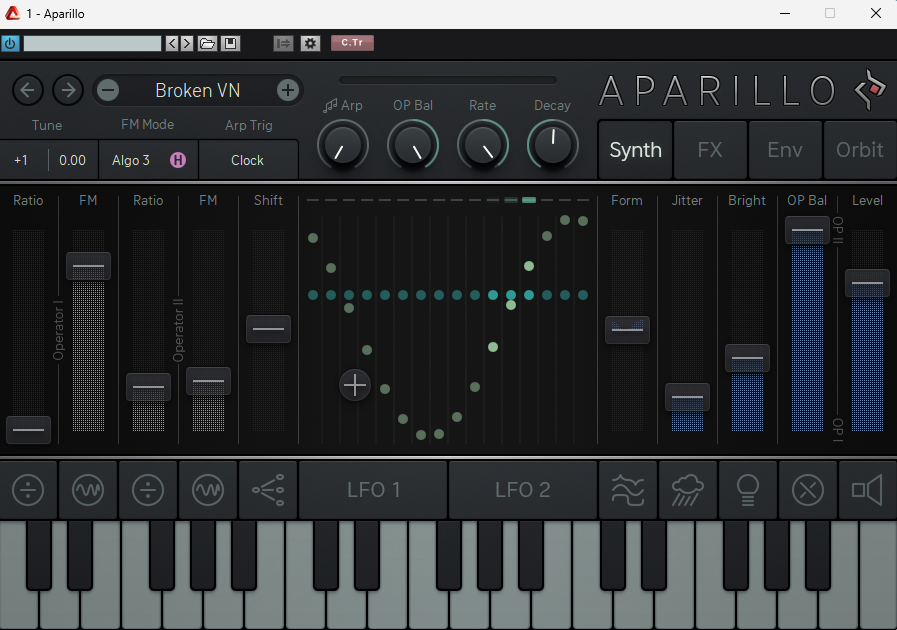Click the Form slider handle
Viewport: 897px width, 630px height.
click(x=627, y=330)
